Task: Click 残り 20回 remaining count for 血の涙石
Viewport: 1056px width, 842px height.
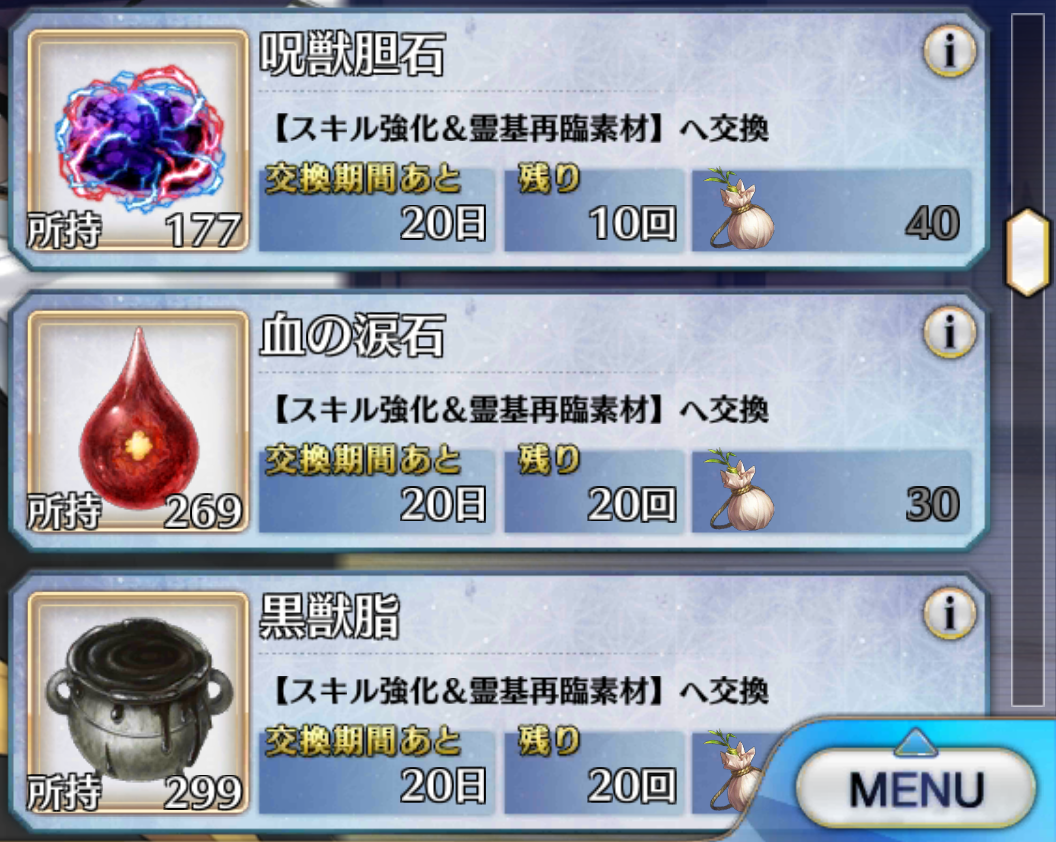Action: click(594, 490)
